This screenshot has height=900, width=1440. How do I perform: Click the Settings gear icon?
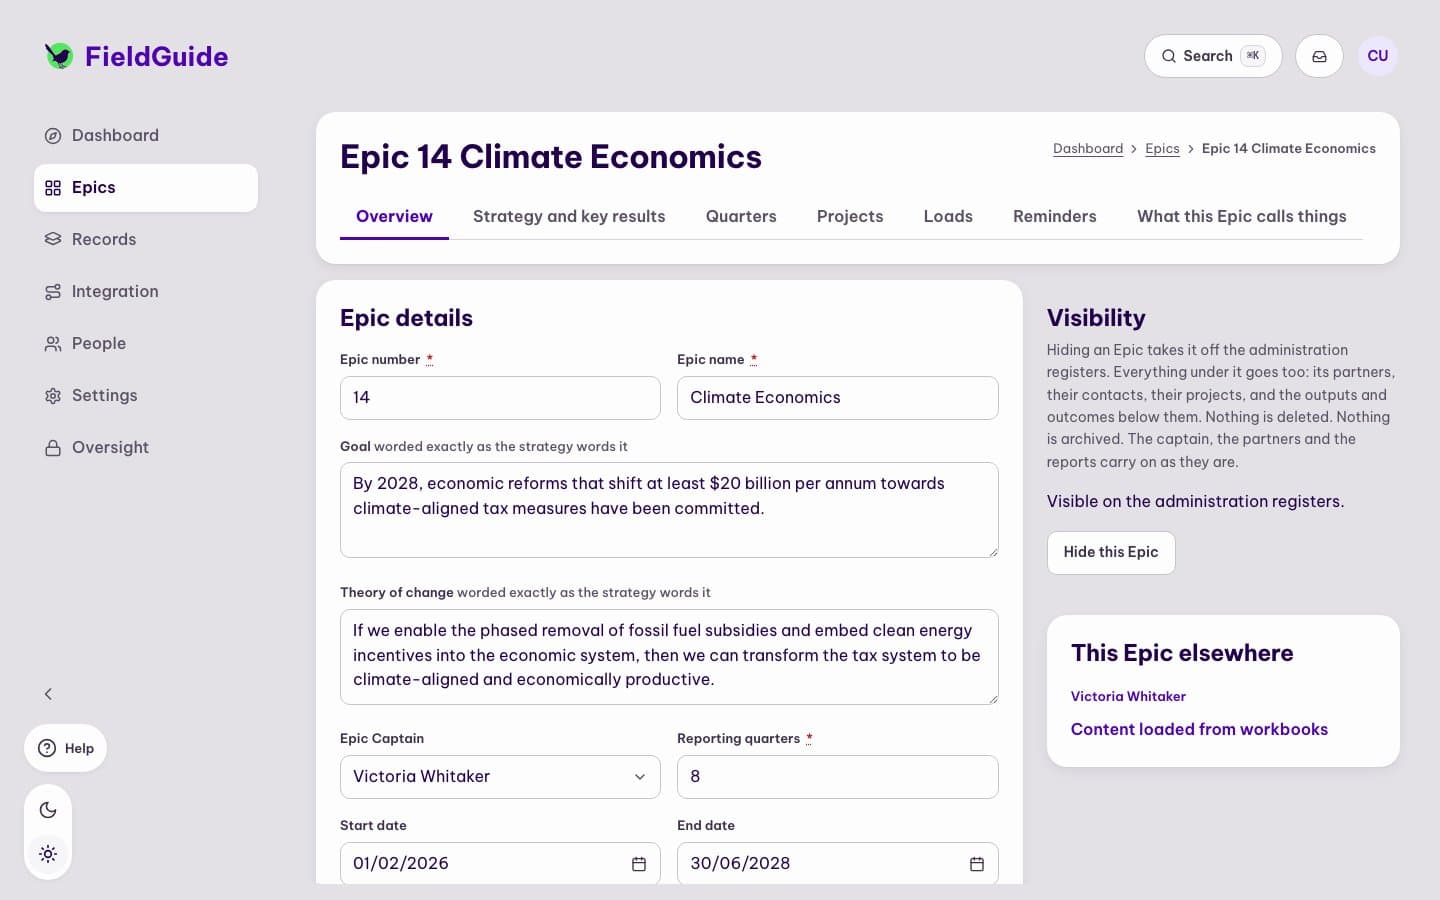(53, 396)
